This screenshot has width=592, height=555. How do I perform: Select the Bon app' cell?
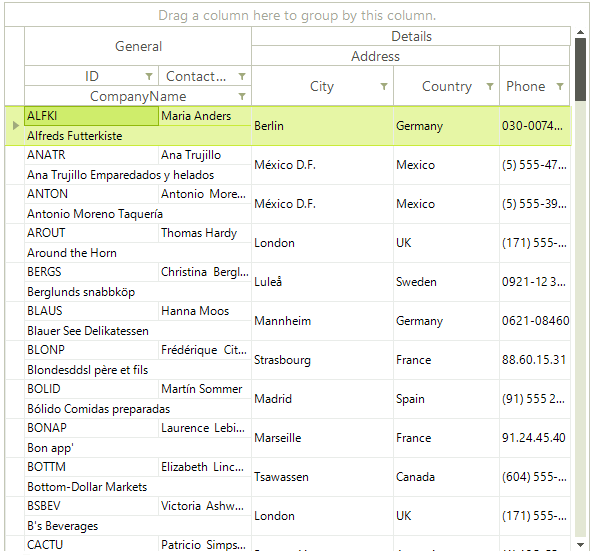click(138, 448)
